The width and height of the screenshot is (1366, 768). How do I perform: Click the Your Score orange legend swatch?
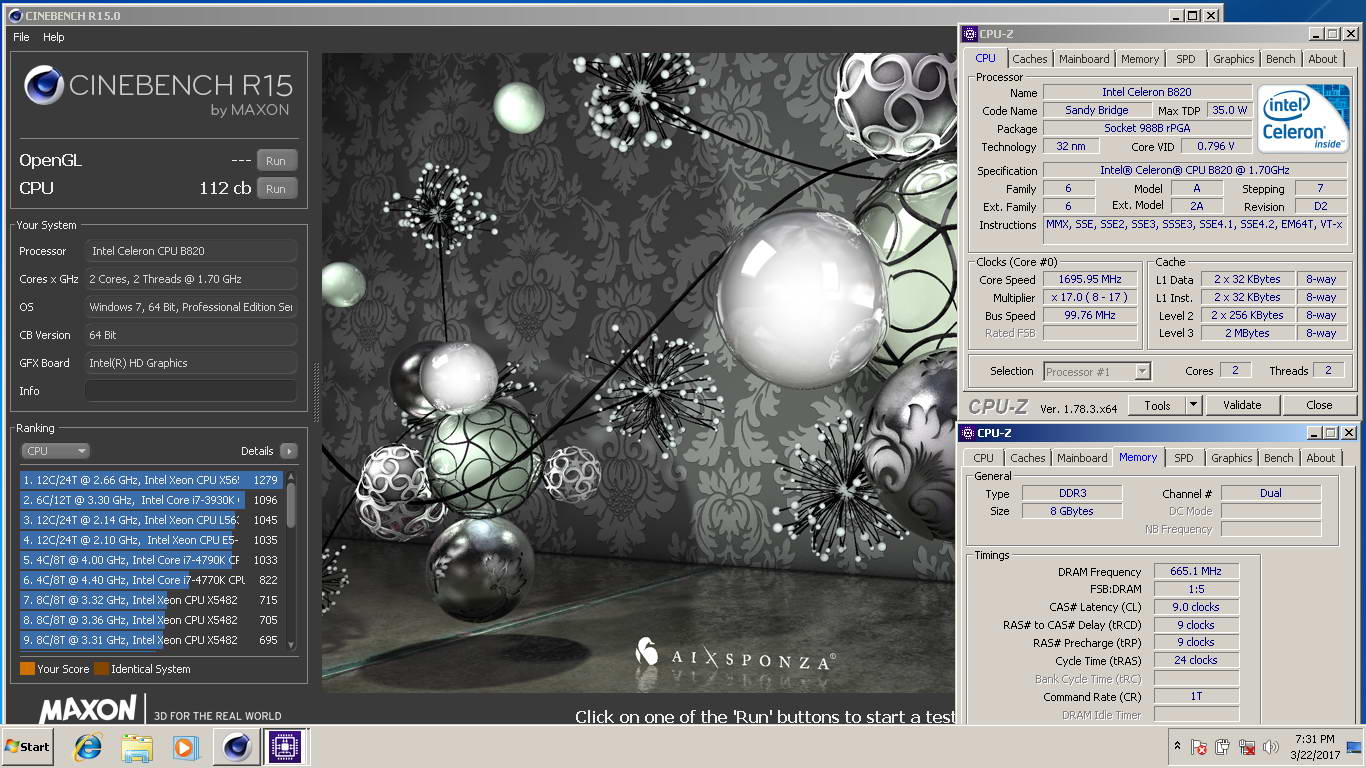pyautogui.click(x=27, y=669)
